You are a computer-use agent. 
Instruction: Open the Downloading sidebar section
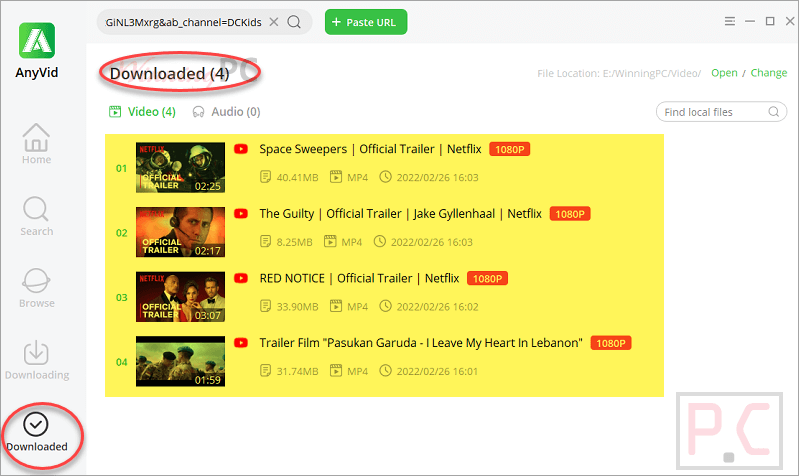coord(37,360)
